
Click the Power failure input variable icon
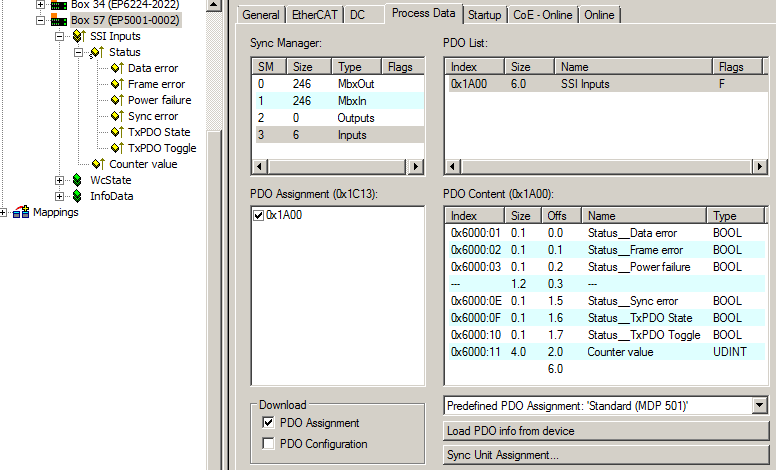pos(117,100)
